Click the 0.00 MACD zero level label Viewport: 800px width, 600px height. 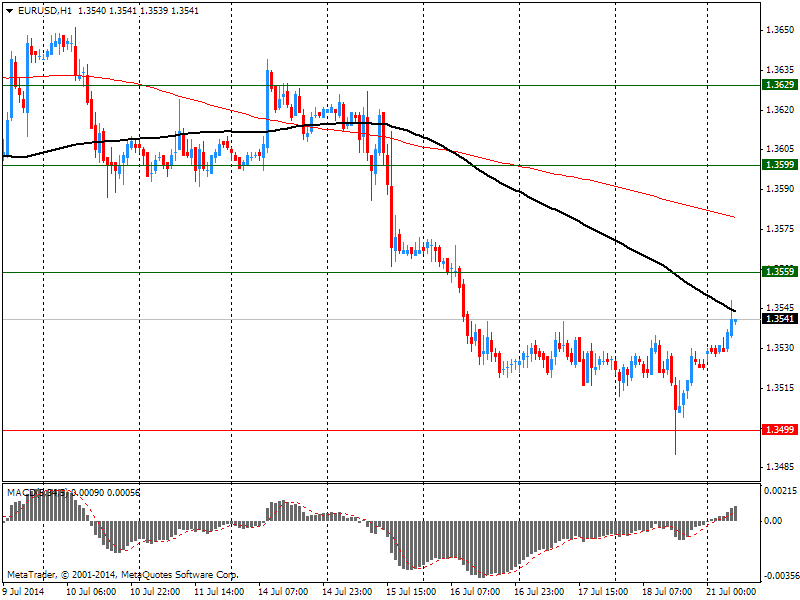tap(773, 521)
